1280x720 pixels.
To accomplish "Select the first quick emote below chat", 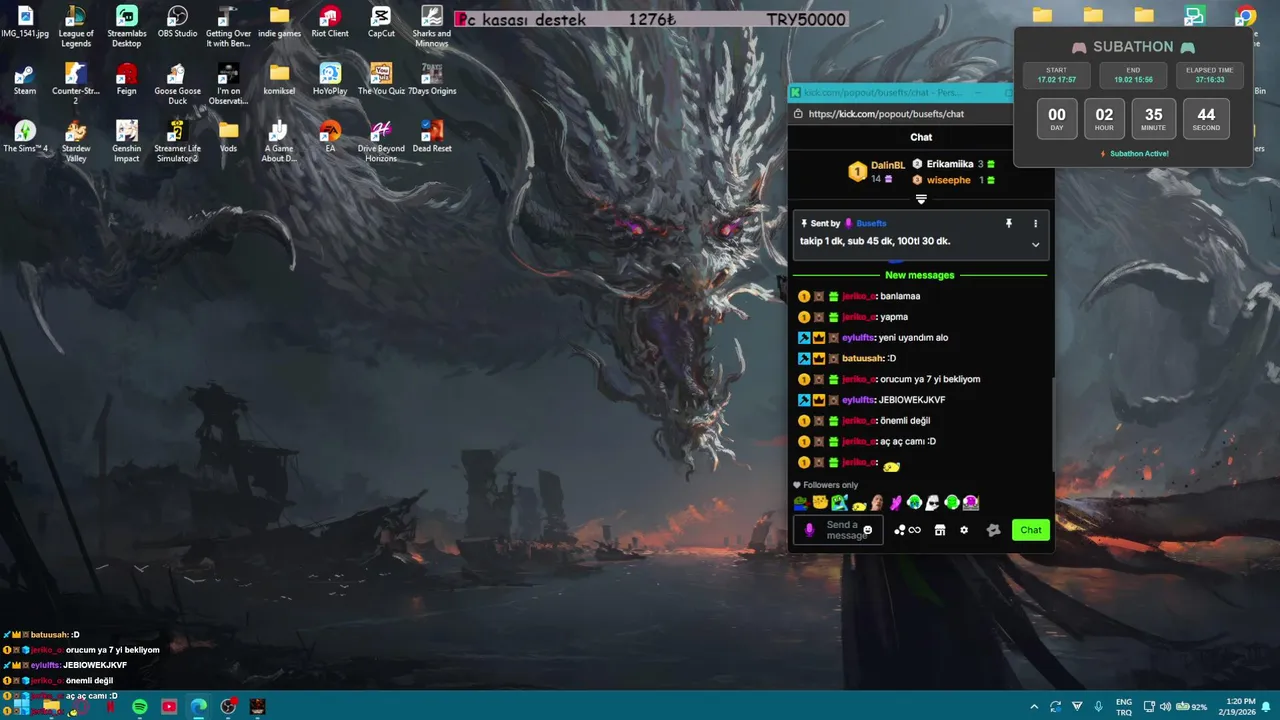I will 801,503.
